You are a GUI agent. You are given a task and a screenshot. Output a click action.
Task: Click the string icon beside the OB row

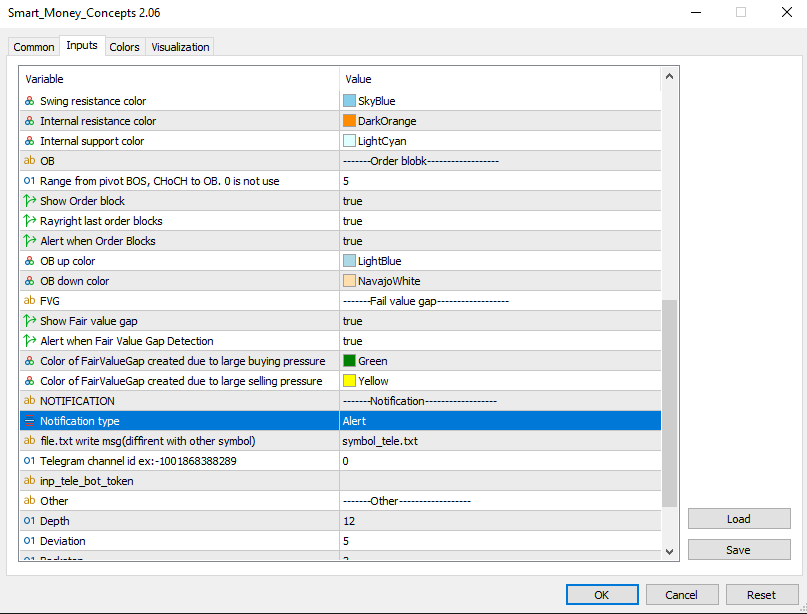point(29,161)
